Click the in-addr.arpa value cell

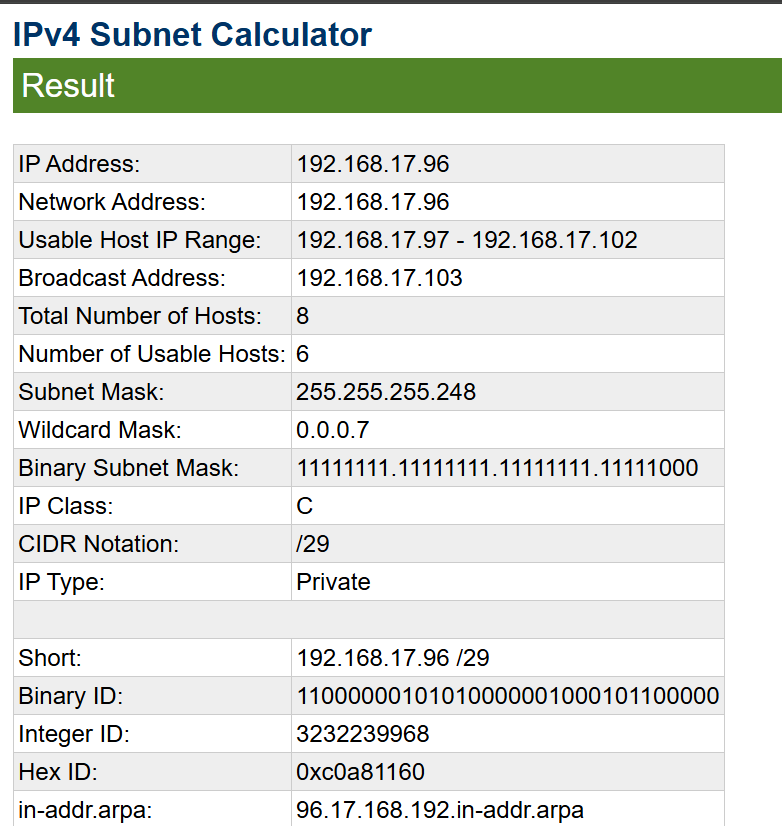click(x=508, y=809)
